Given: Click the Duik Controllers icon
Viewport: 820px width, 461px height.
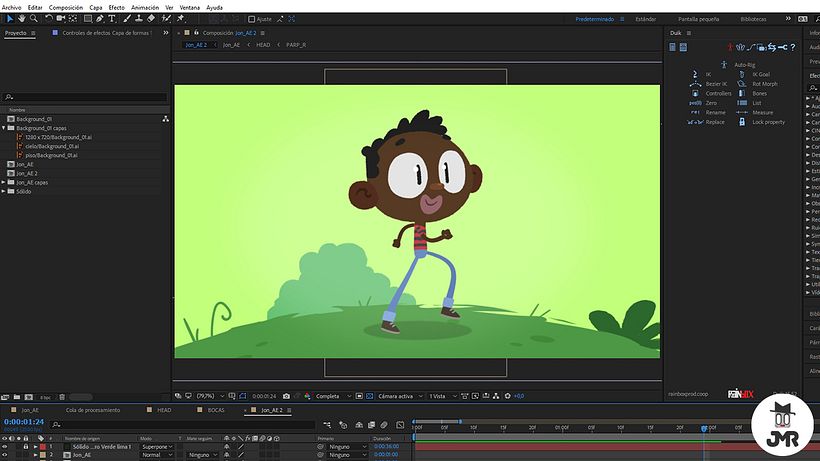Looking at the screenshot, I should coord(695,93).
